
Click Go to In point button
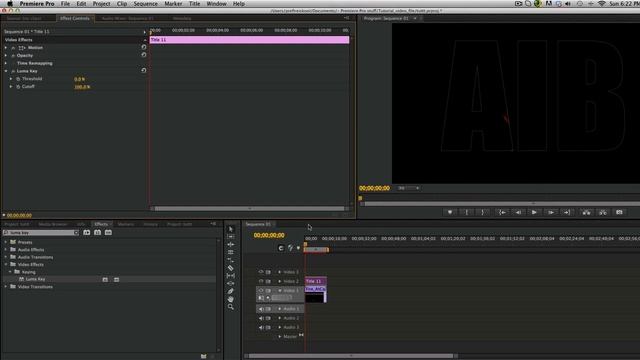[502, 212]
